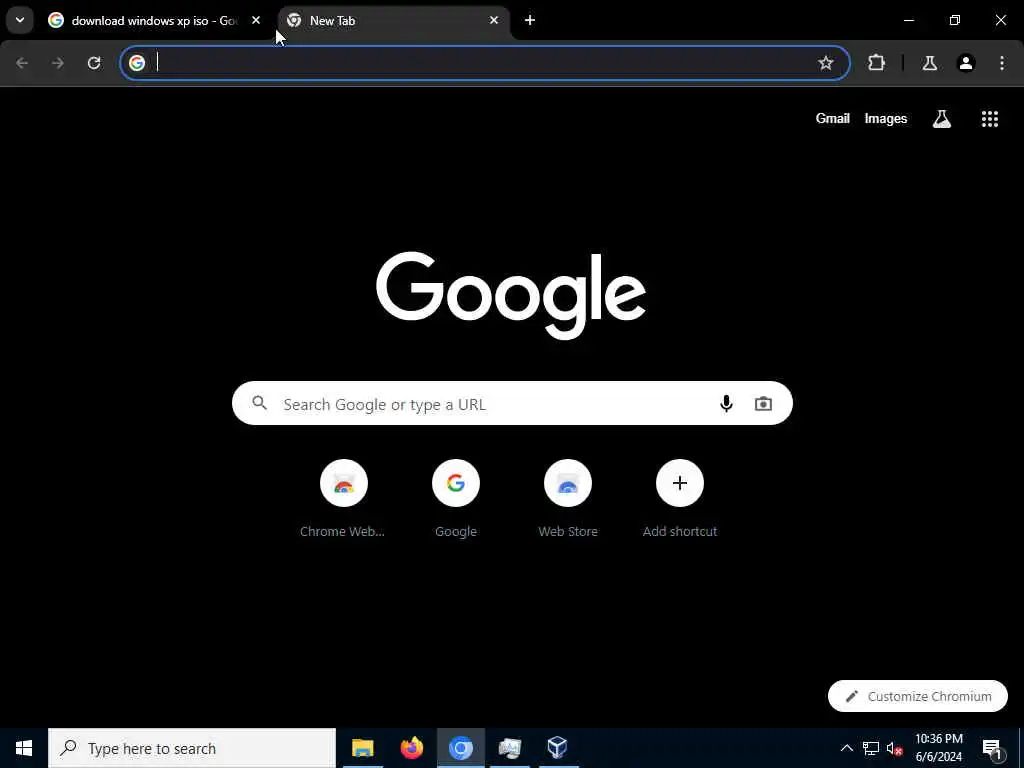Open the notifications action center

pos(991,748)
